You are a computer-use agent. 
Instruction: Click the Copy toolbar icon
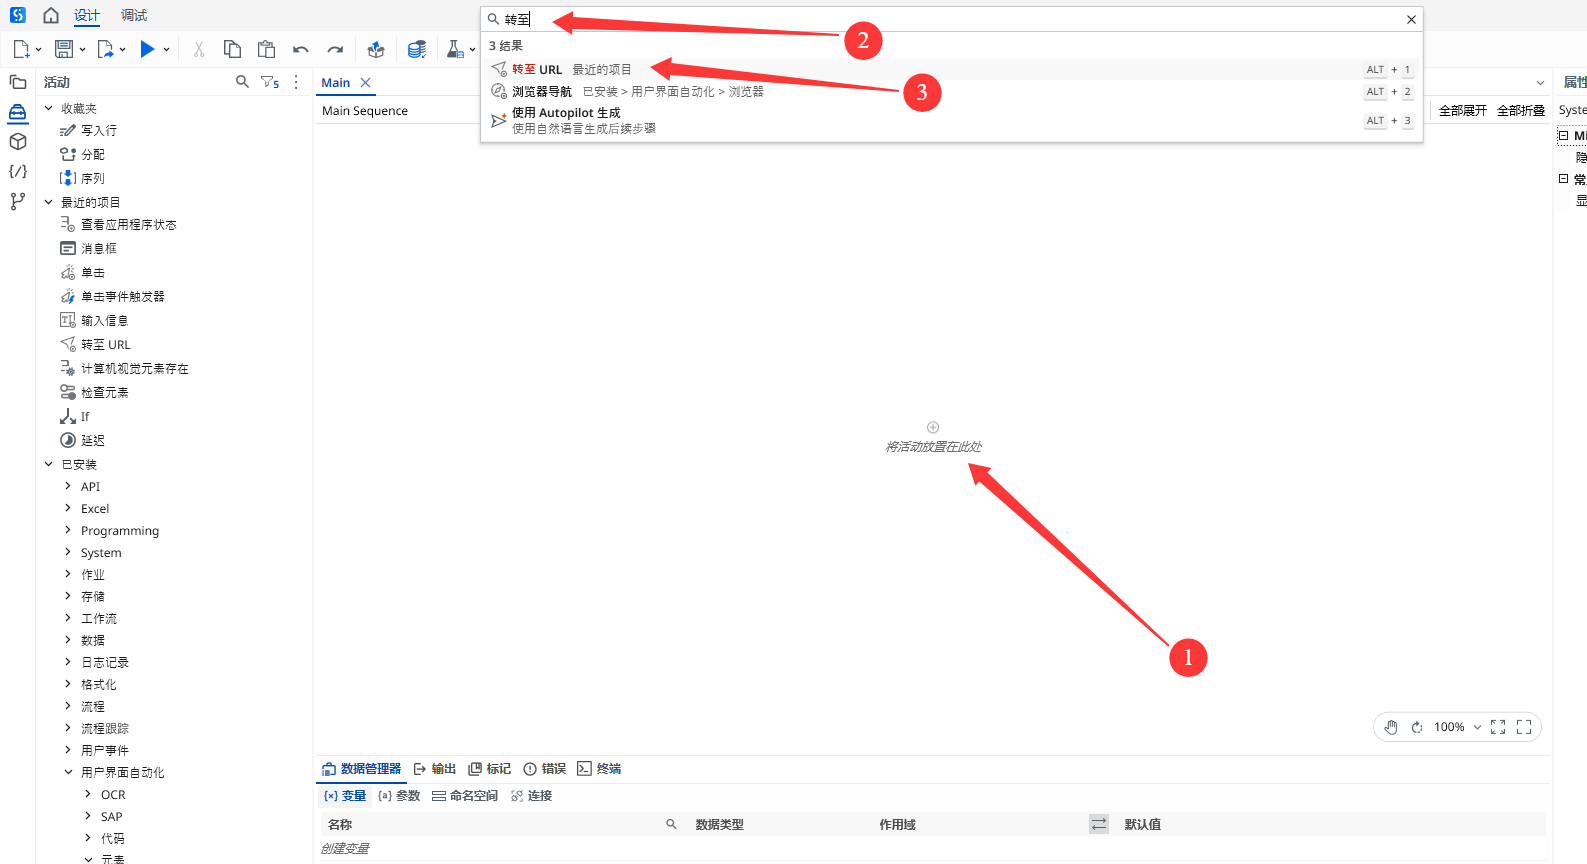coord(232,49)
